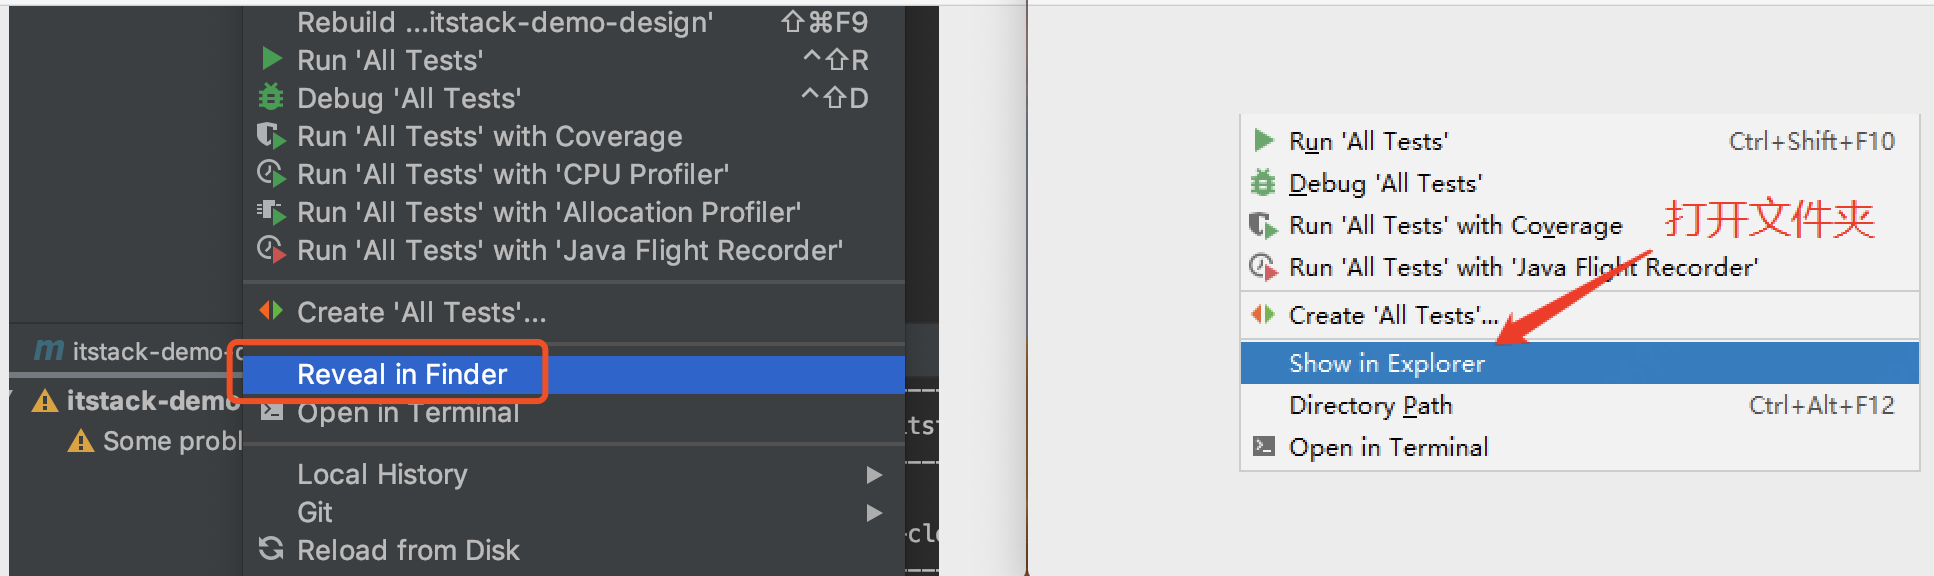Click the Java Flight Recorder icon in dark menu

(x=271, y=249)
